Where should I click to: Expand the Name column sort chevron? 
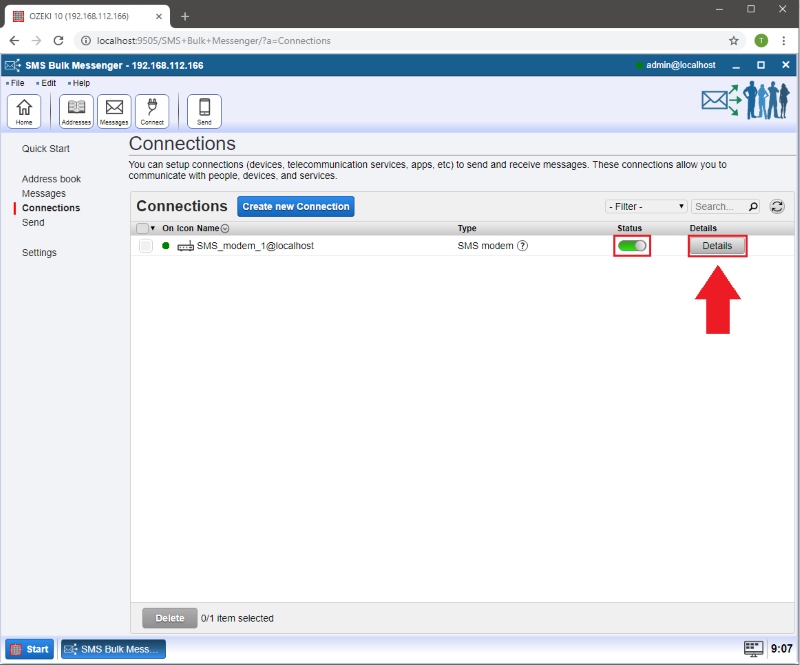pyautogui.click(x=225, y=229)
